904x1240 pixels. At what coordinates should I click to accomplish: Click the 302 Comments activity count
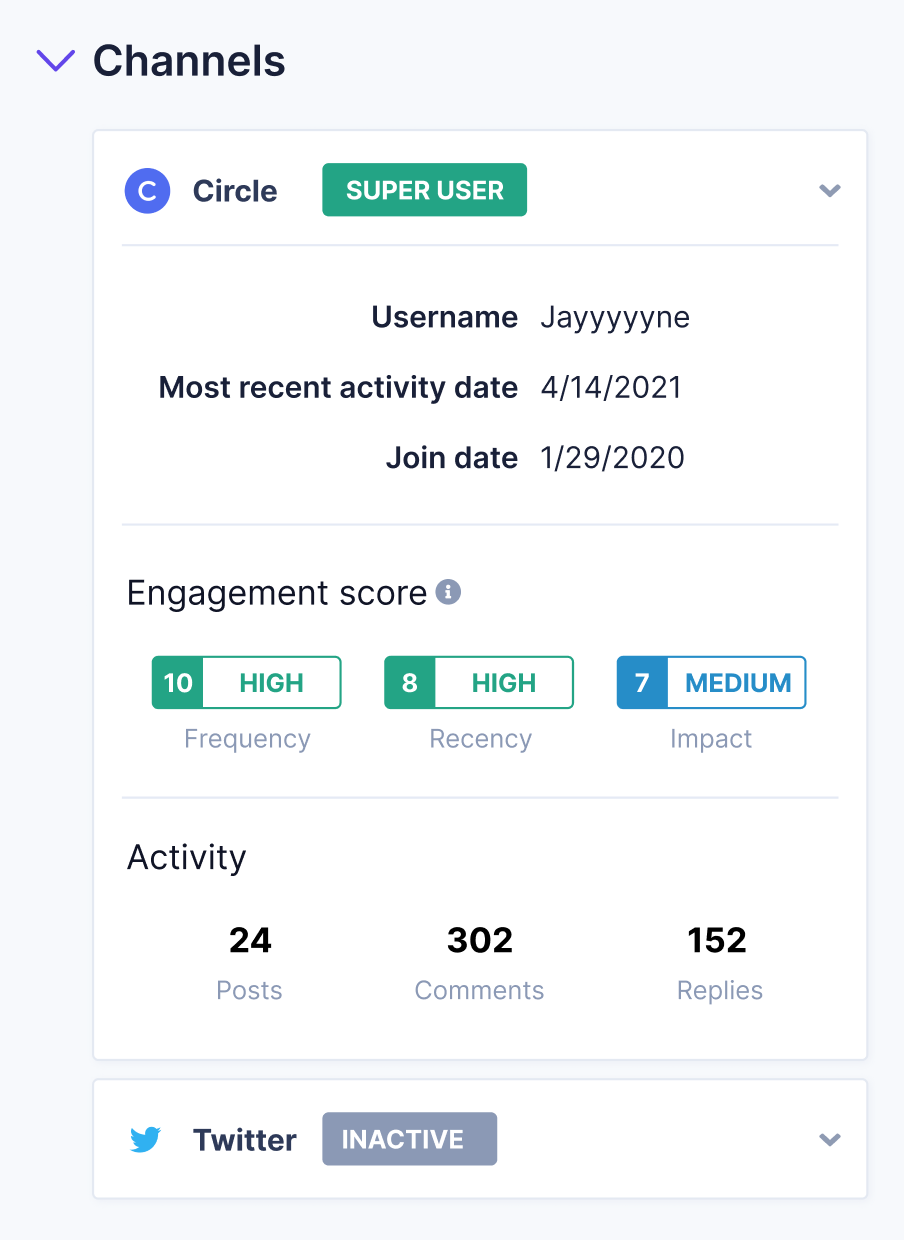[x=480, y=941]
